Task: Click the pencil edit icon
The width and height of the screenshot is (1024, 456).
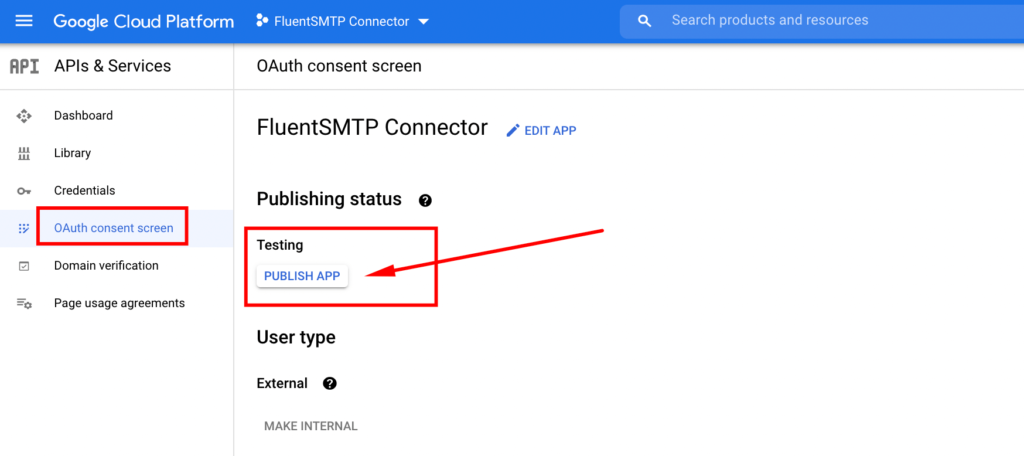Action: [513, 131]
